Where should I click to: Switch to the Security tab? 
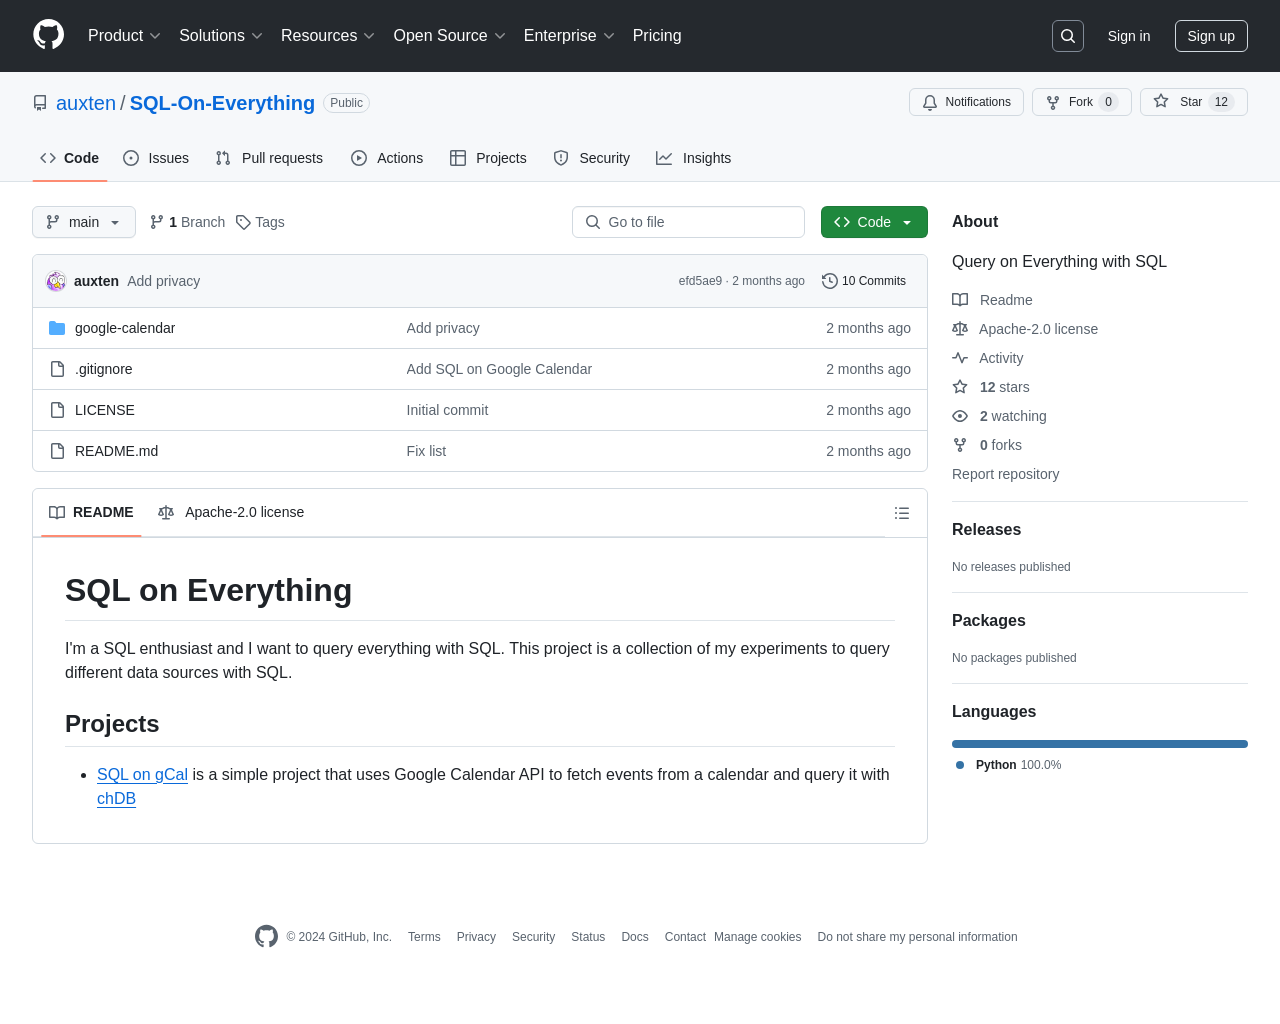pos(591,158)
